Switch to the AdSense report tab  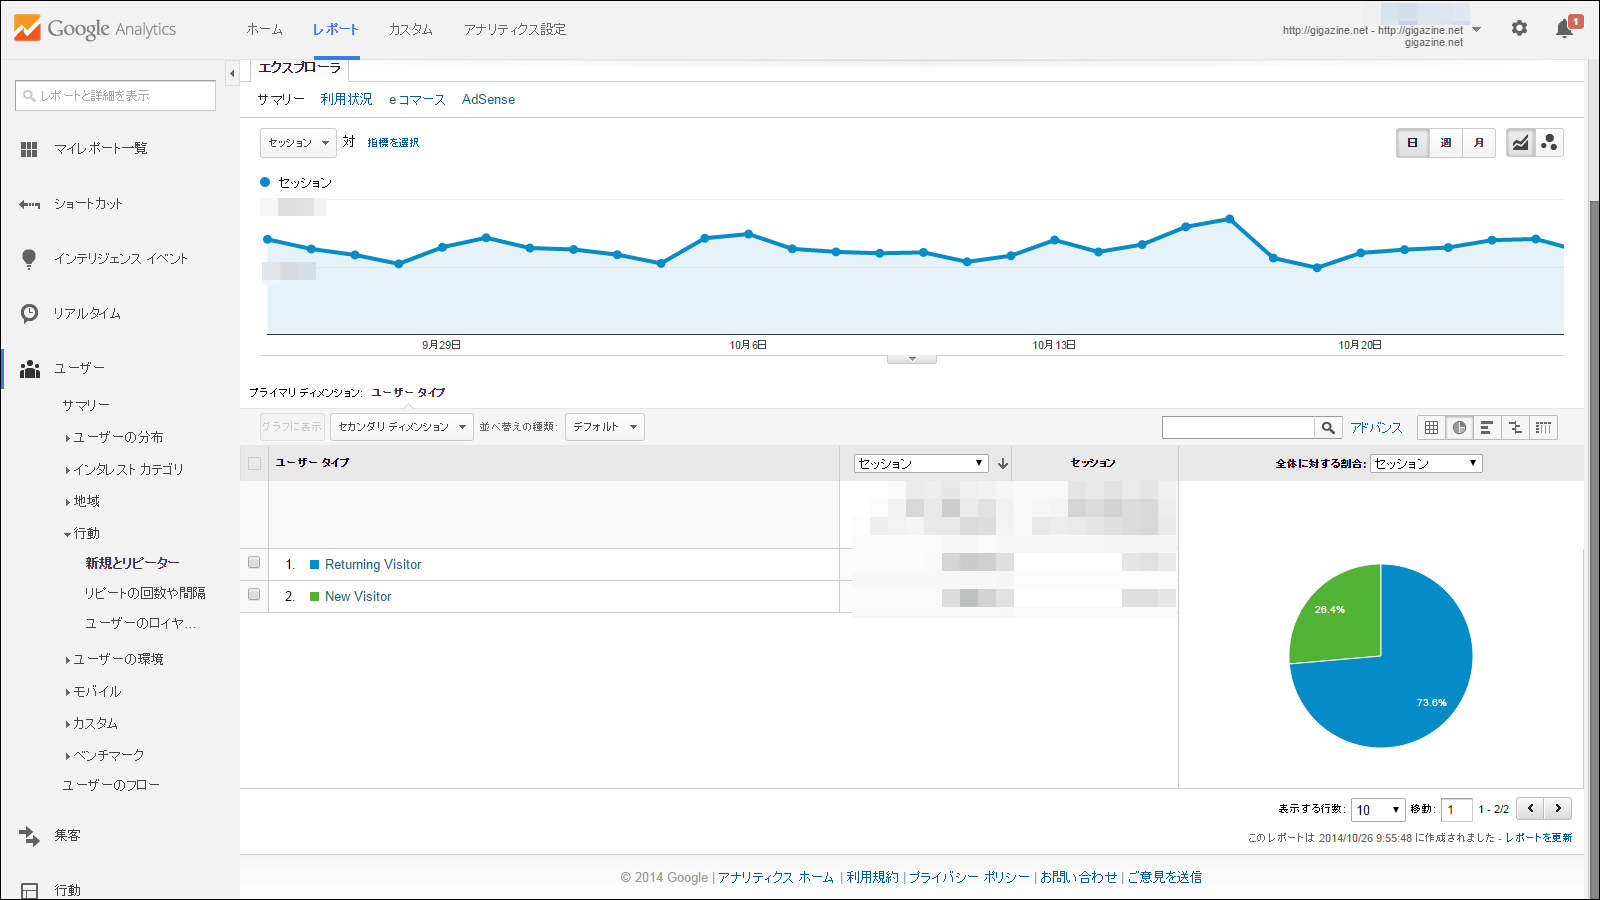488,99
